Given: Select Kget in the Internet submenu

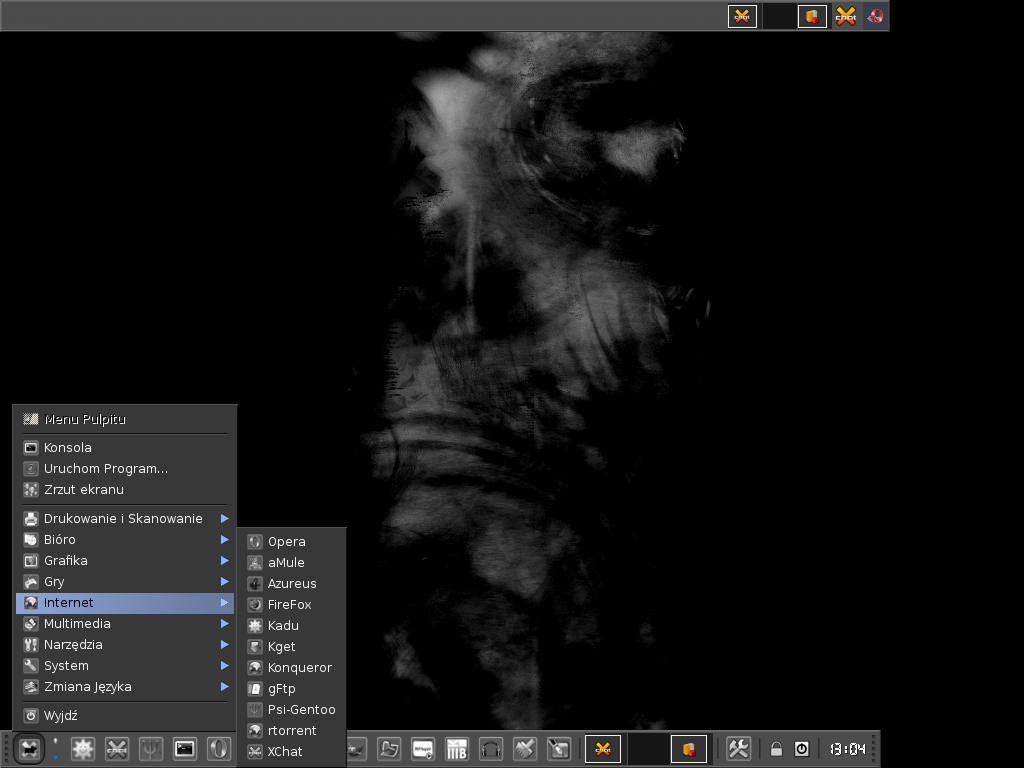Looking at the screenshot, I should coord(291,647).
